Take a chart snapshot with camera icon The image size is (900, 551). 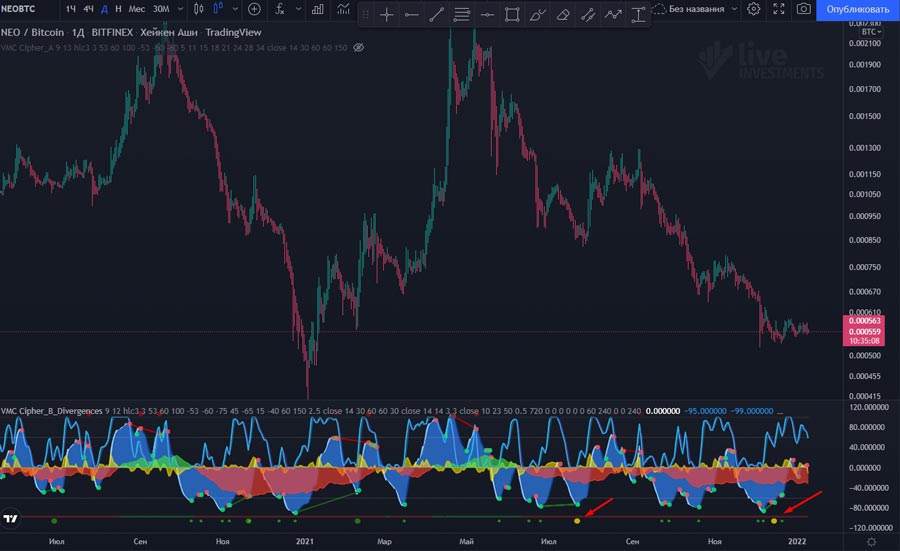point(803,9)
